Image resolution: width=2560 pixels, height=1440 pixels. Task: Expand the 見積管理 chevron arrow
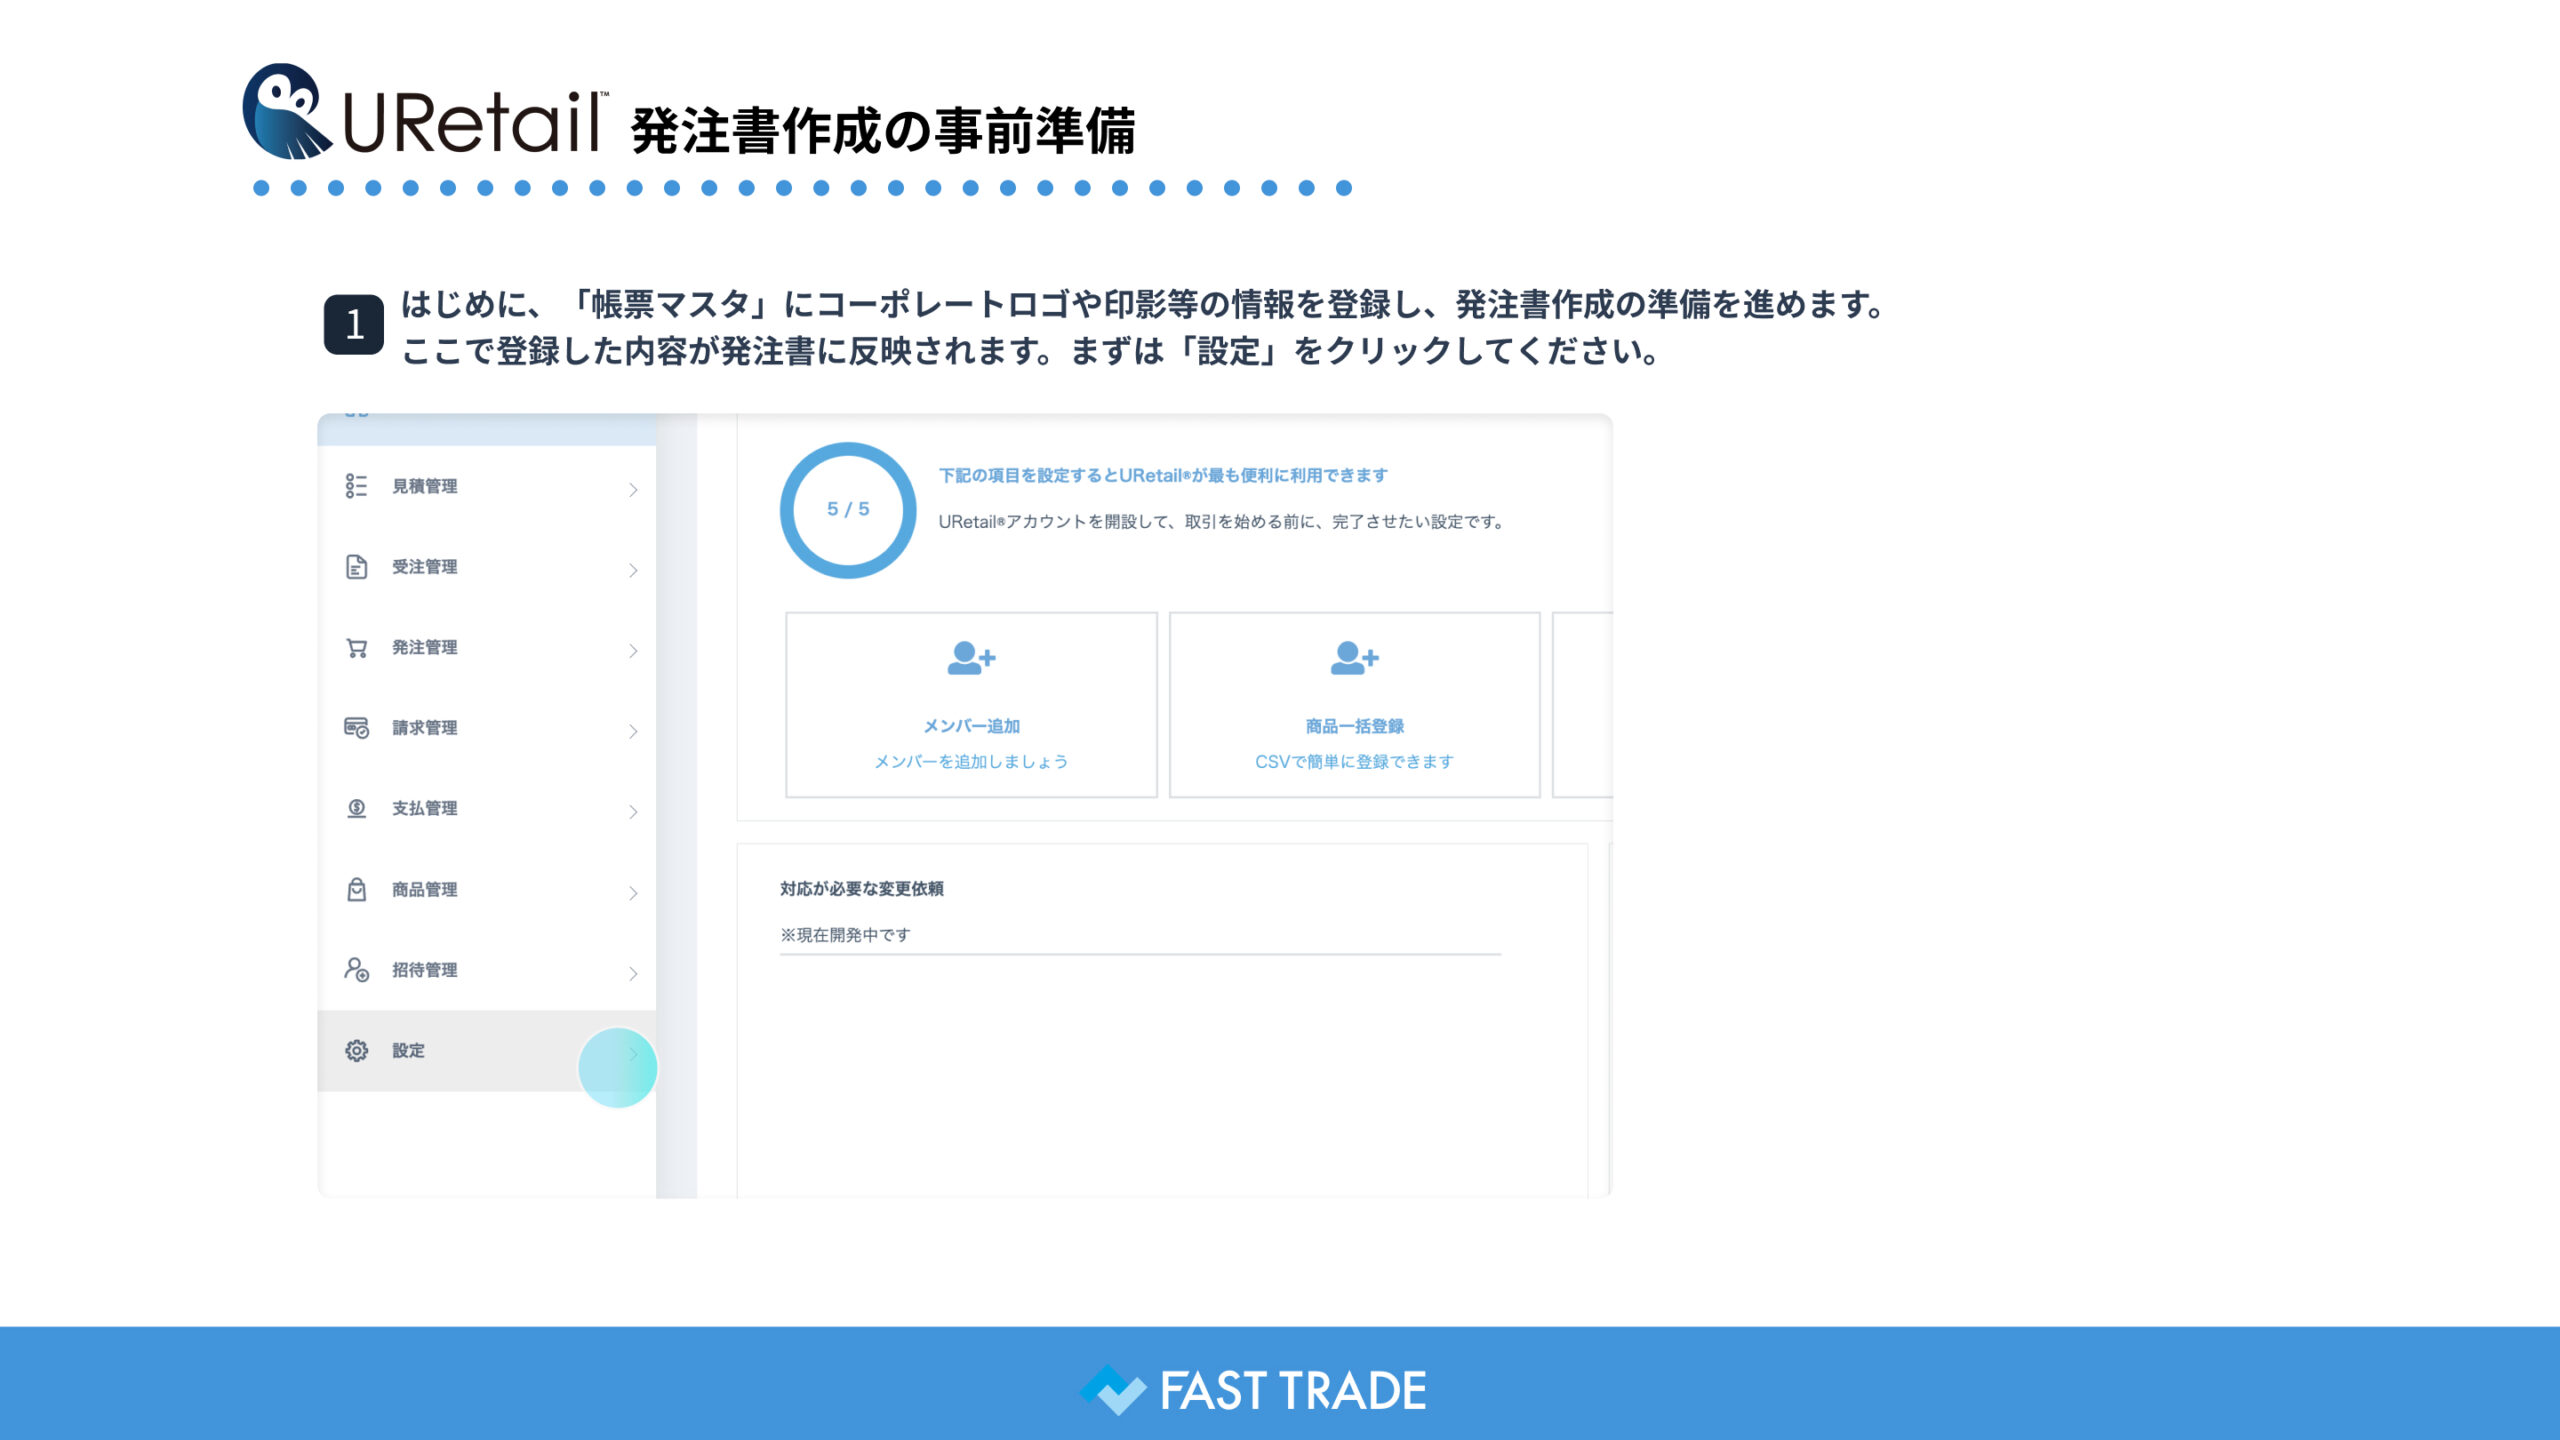coord(633,489)
